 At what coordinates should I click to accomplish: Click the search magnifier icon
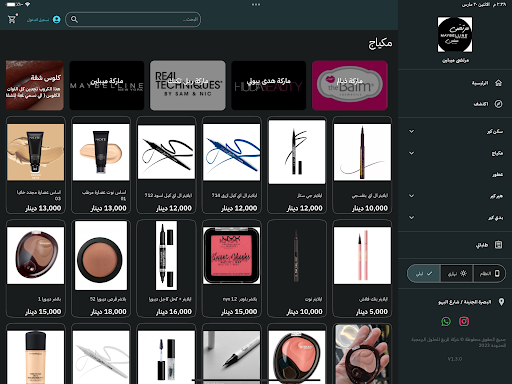click(74, 20)
